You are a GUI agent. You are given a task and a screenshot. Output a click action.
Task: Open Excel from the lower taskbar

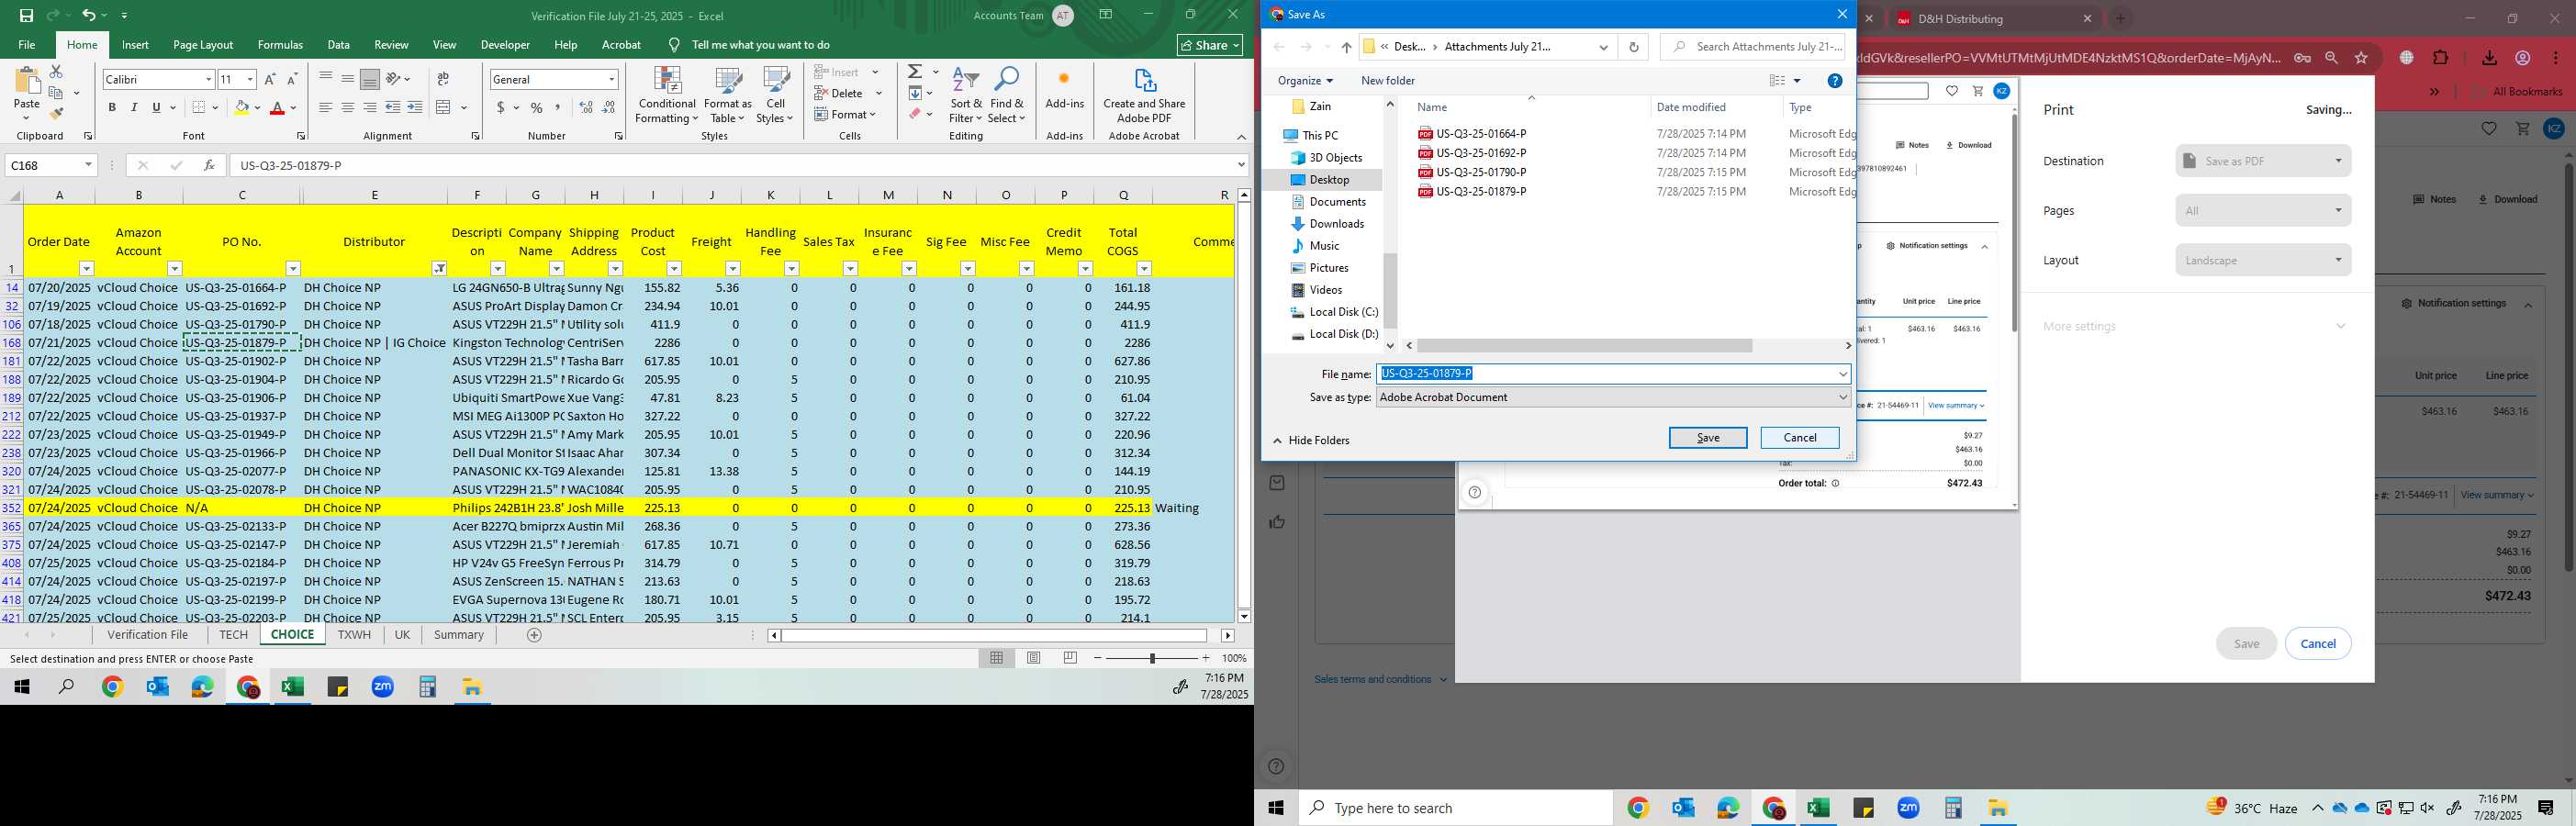point(1818,808)
